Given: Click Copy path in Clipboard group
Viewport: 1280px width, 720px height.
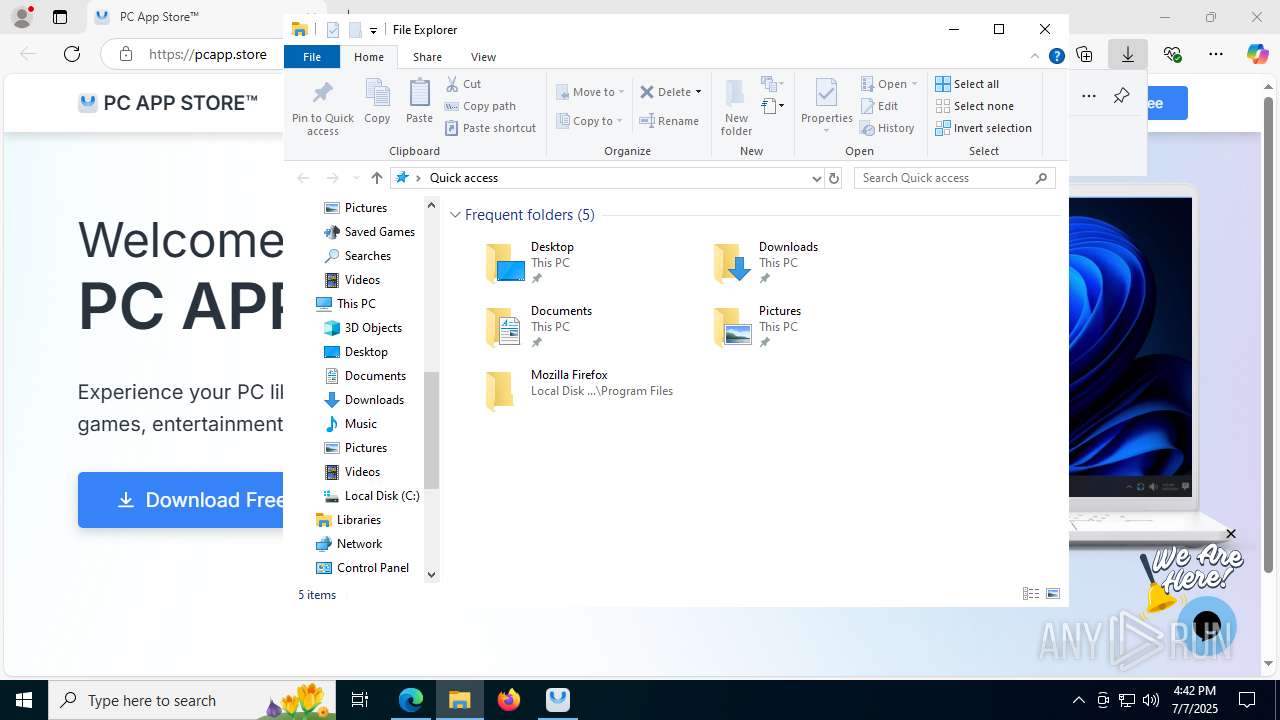Looking at the screenshot, I should (480, 106).
